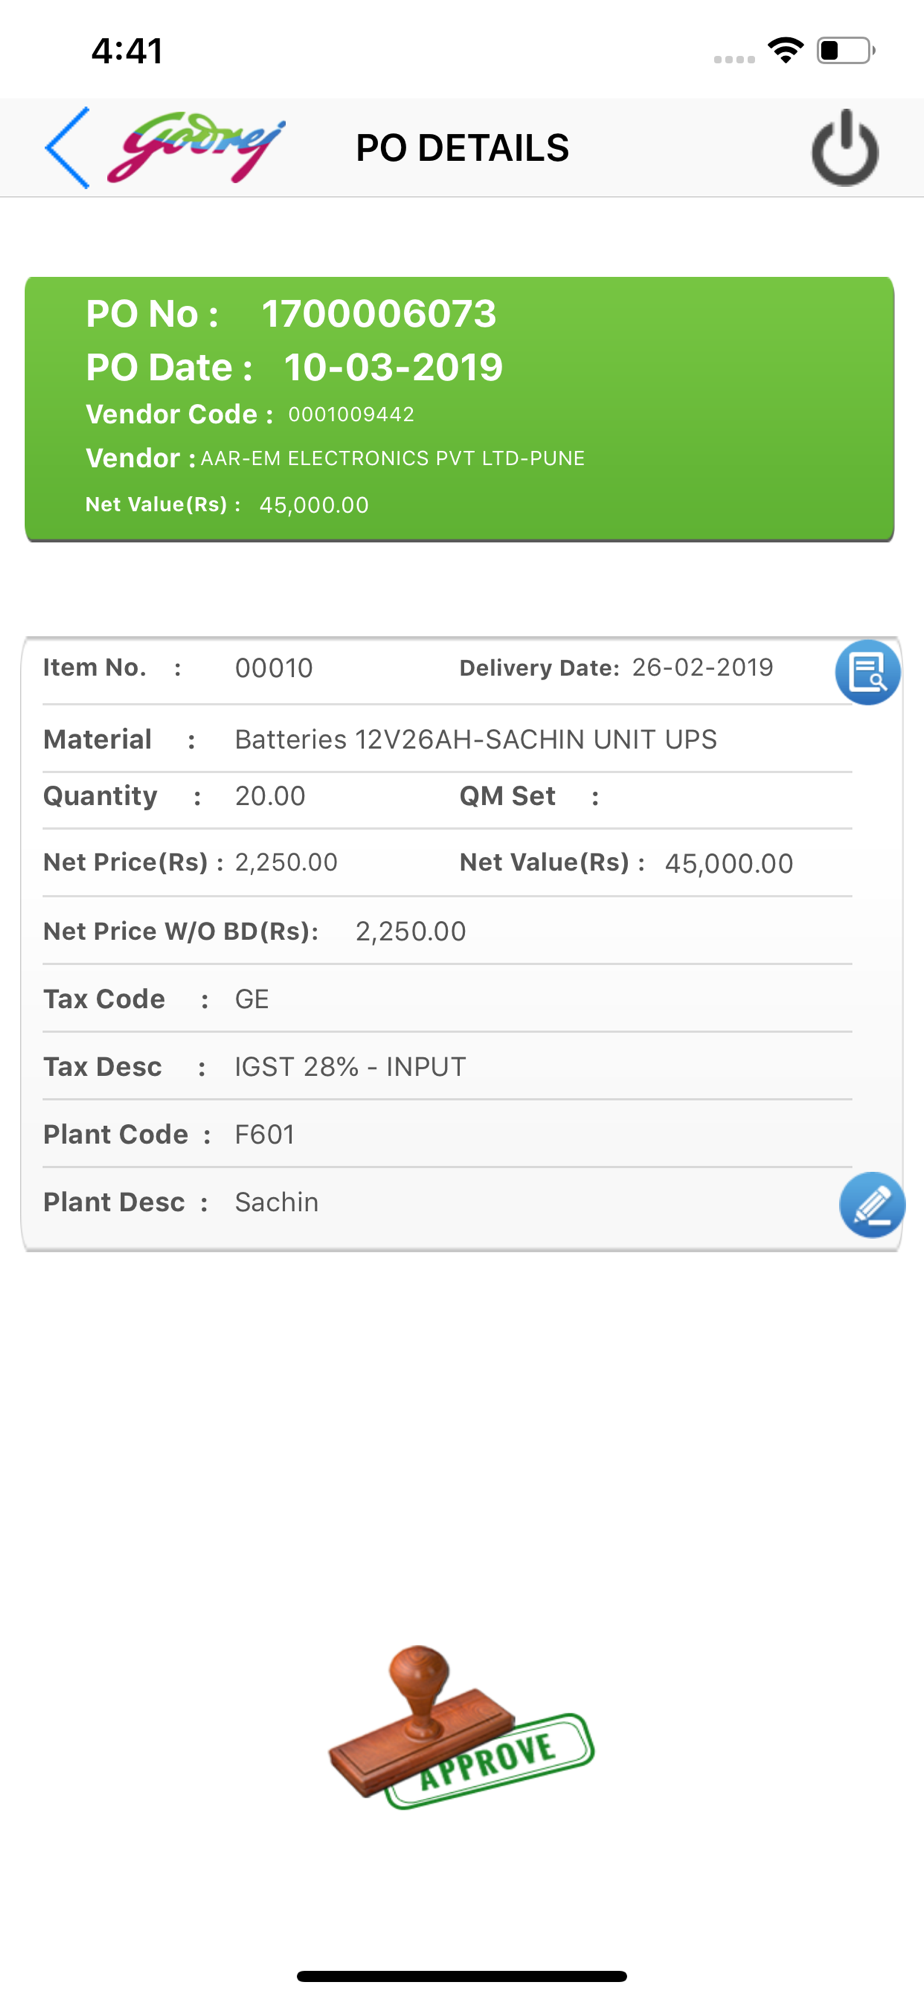Tap the blue pencil edit icon
The image size is (924, 2000).
click(872, 1205)
